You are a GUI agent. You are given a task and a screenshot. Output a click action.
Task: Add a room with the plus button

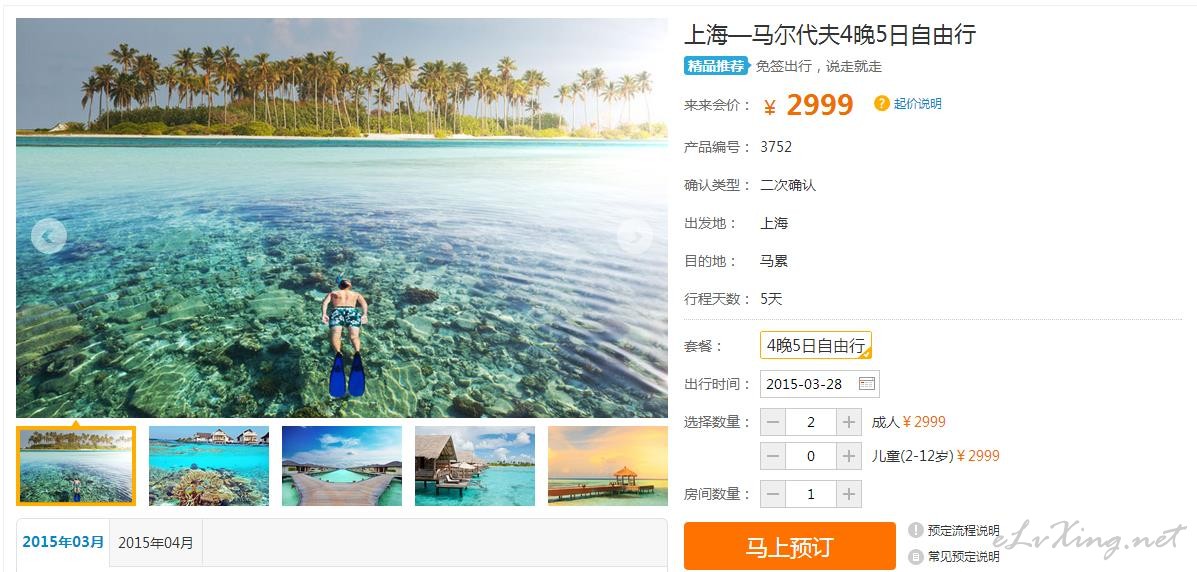pos(849,494)
